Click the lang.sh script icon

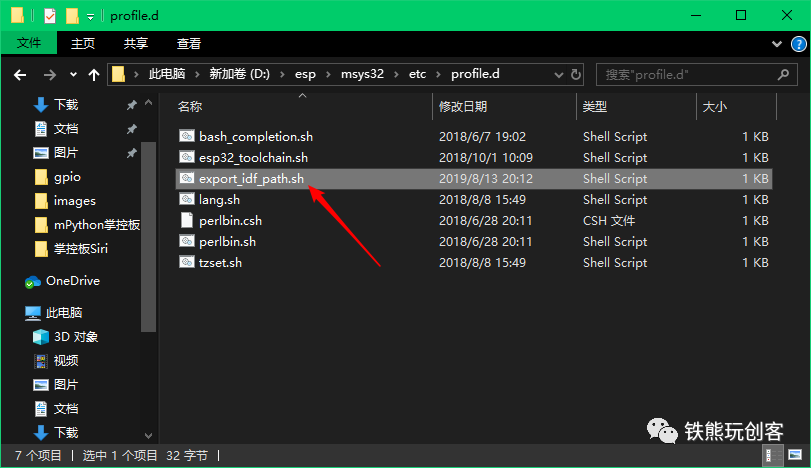(x=187, y=199)
